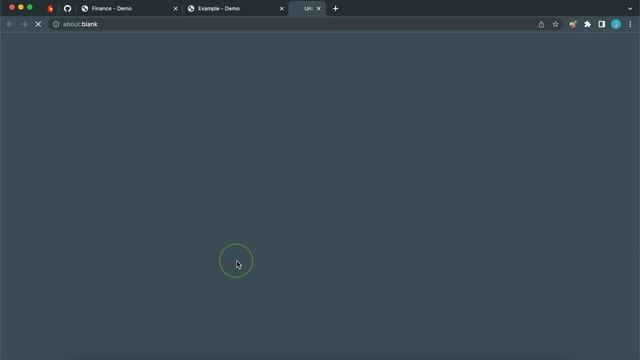
Task: Share this page icon
Action: (x=541, y=24)
